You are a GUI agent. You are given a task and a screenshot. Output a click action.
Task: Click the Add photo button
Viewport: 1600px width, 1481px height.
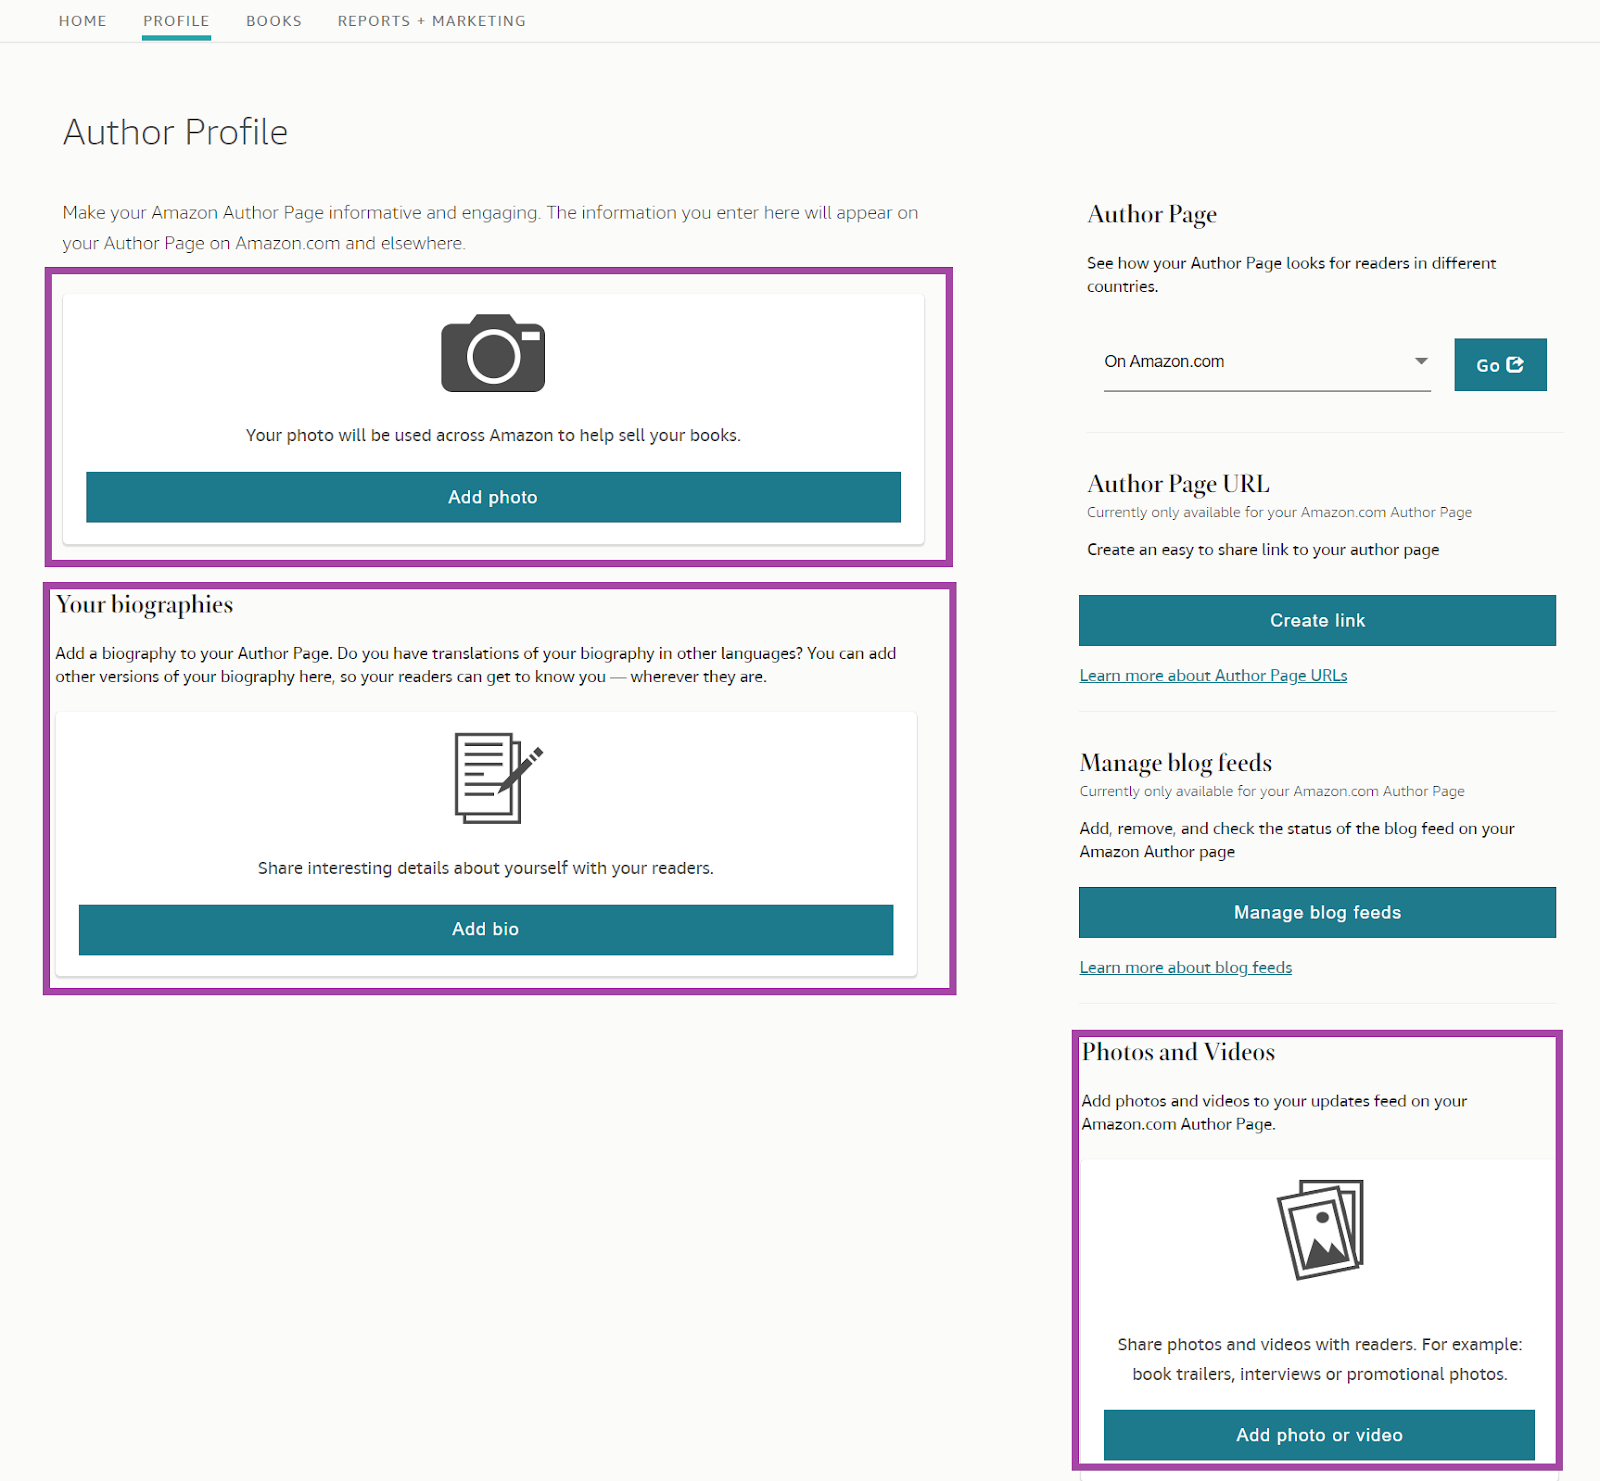[493, 497]
